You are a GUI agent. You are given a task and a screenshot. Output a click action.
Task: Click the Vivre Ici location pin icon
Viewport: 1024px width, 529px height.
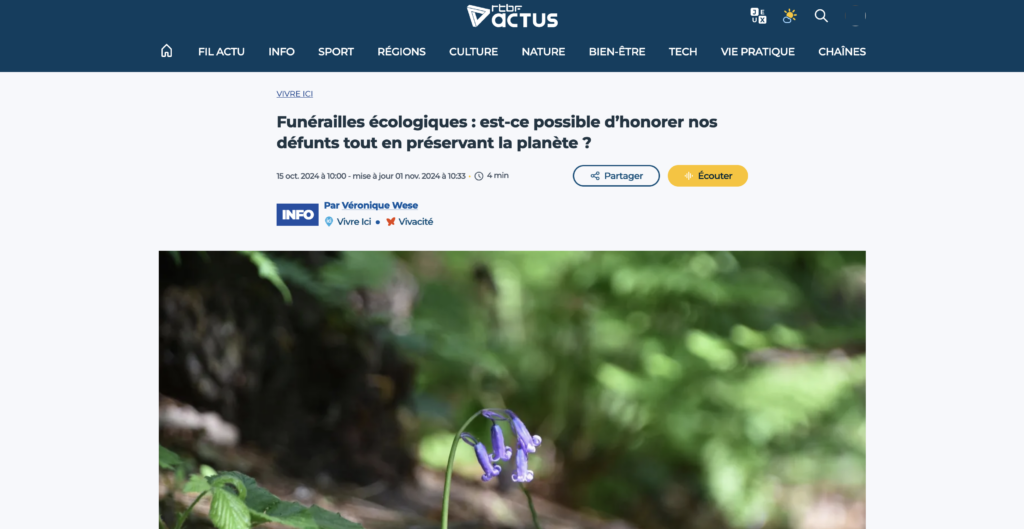coord(329,221)
